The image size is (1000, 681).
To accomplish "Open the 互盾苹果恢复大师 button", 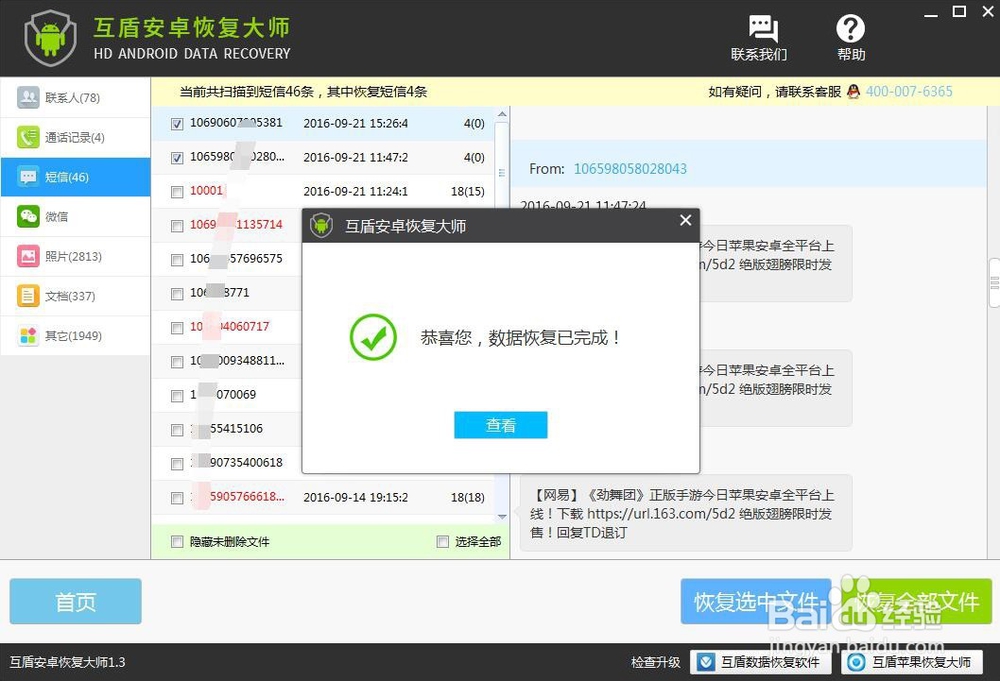I will point(912,663).
